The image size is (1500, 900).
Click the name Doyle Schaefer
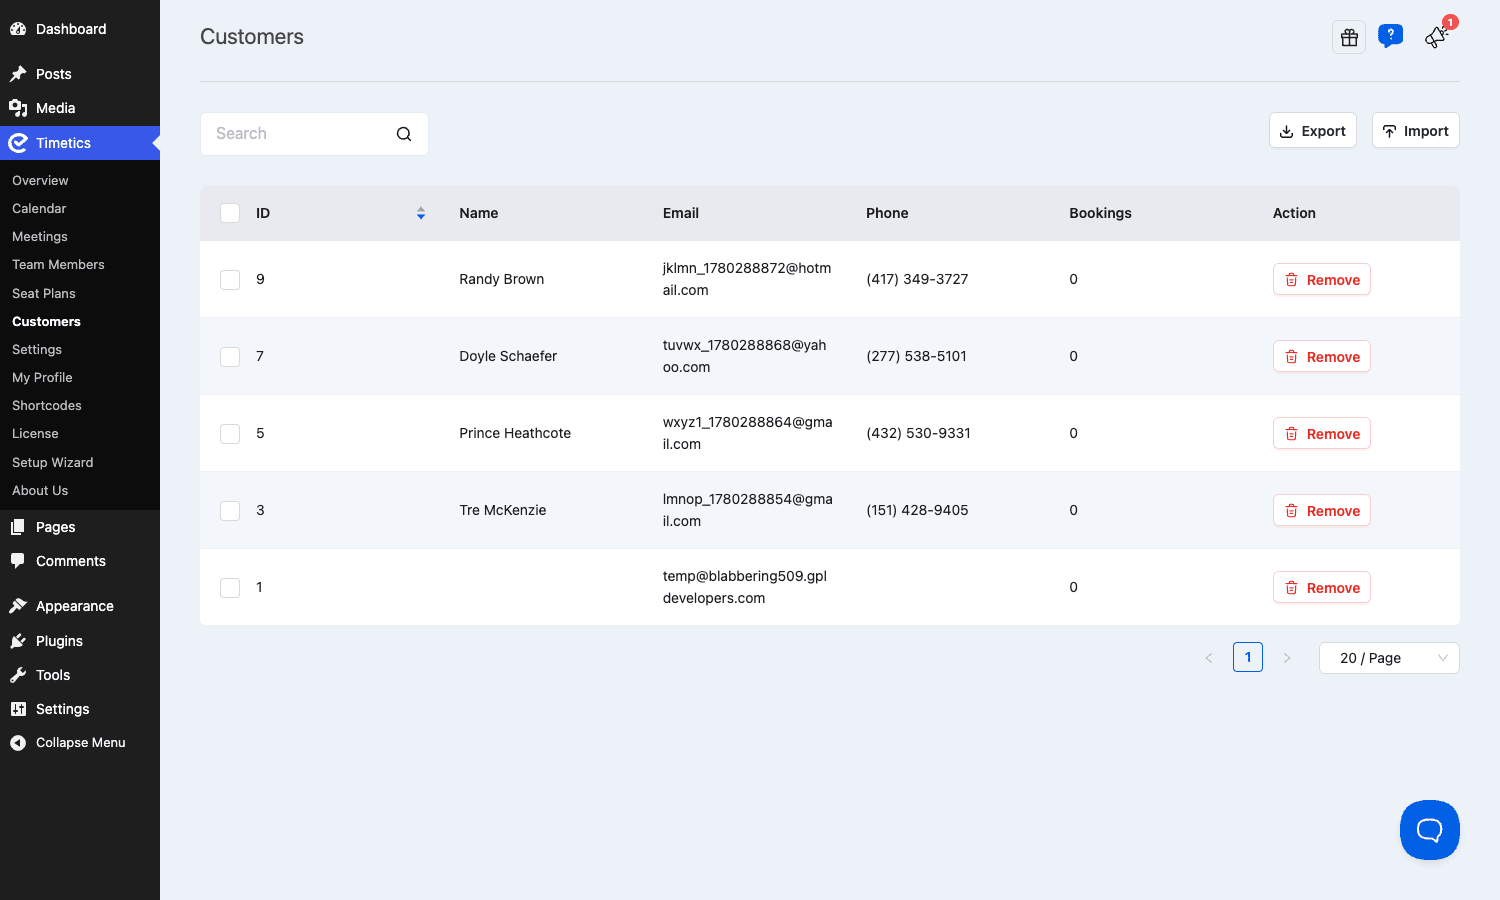pos(508,356)
